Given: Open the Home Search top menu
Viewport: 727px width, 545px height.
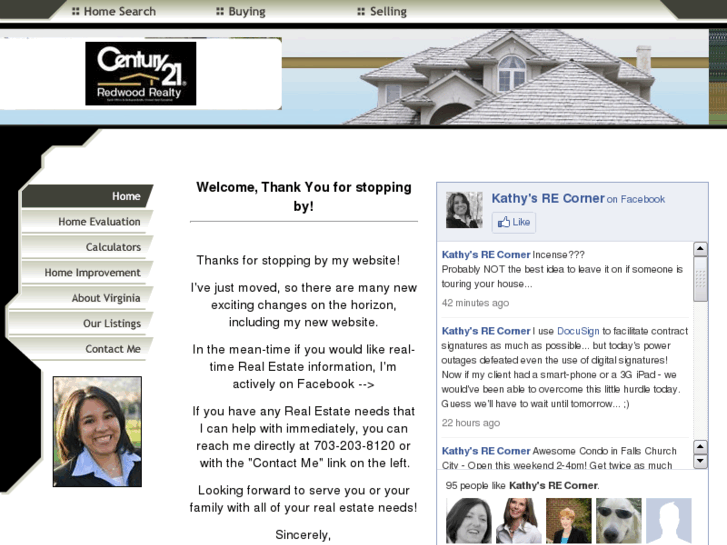Looking at the screenshot, I should [114, 11].
